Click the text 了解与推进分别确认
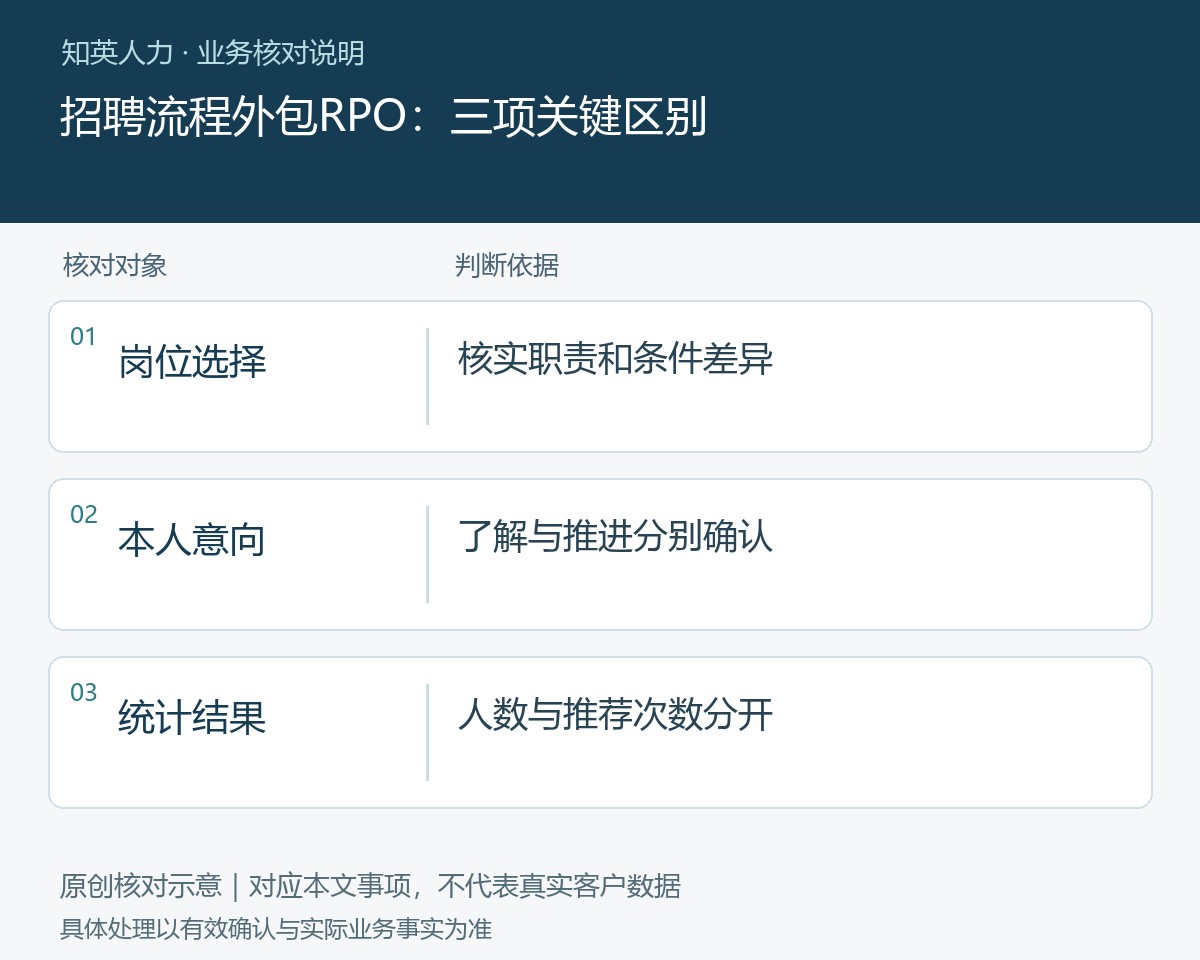The height and width of the screenshot is (960, 1200). 615,537
